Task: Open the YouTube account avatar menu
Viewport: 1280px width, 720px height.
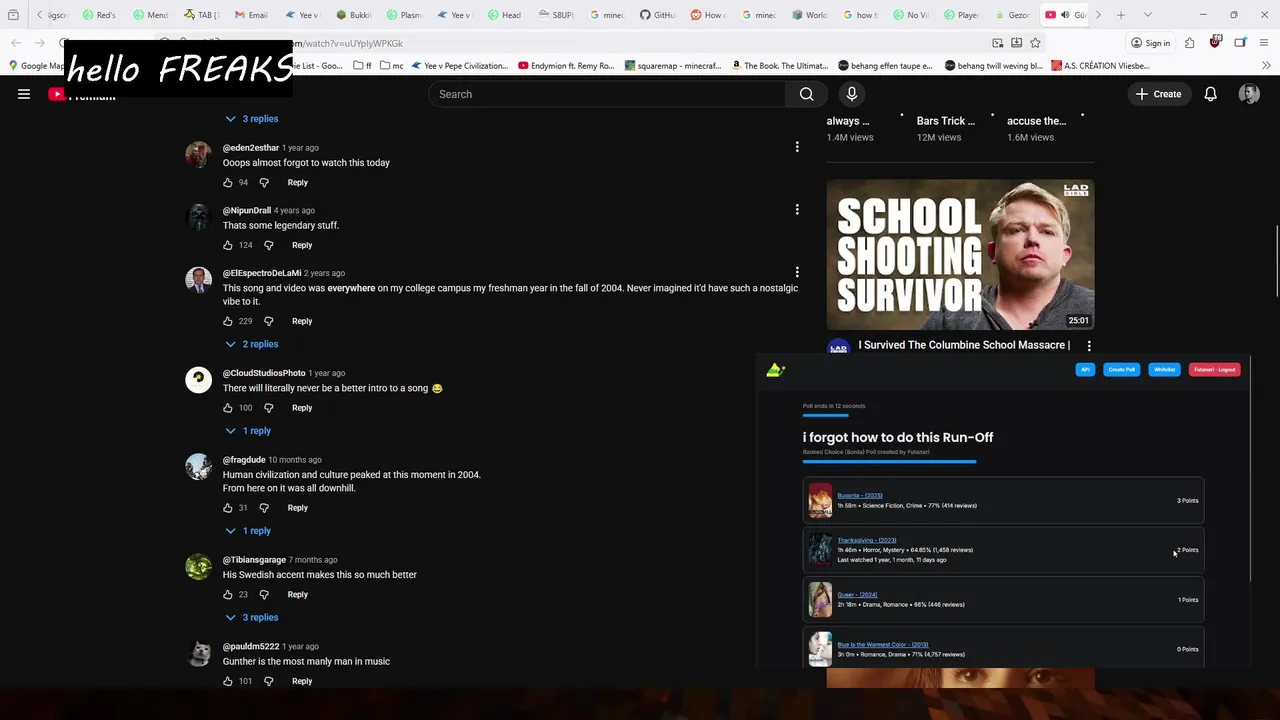Action: coord(1249,94)
